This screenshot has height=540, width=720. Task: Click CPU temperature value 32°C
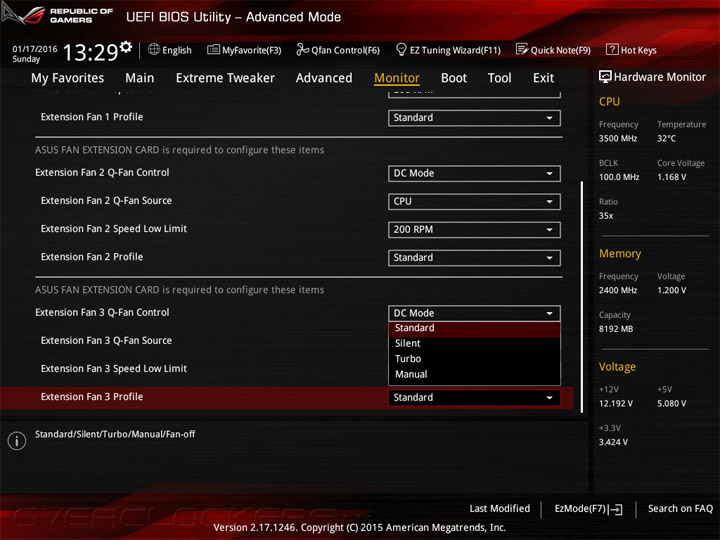tap(666, 139)
